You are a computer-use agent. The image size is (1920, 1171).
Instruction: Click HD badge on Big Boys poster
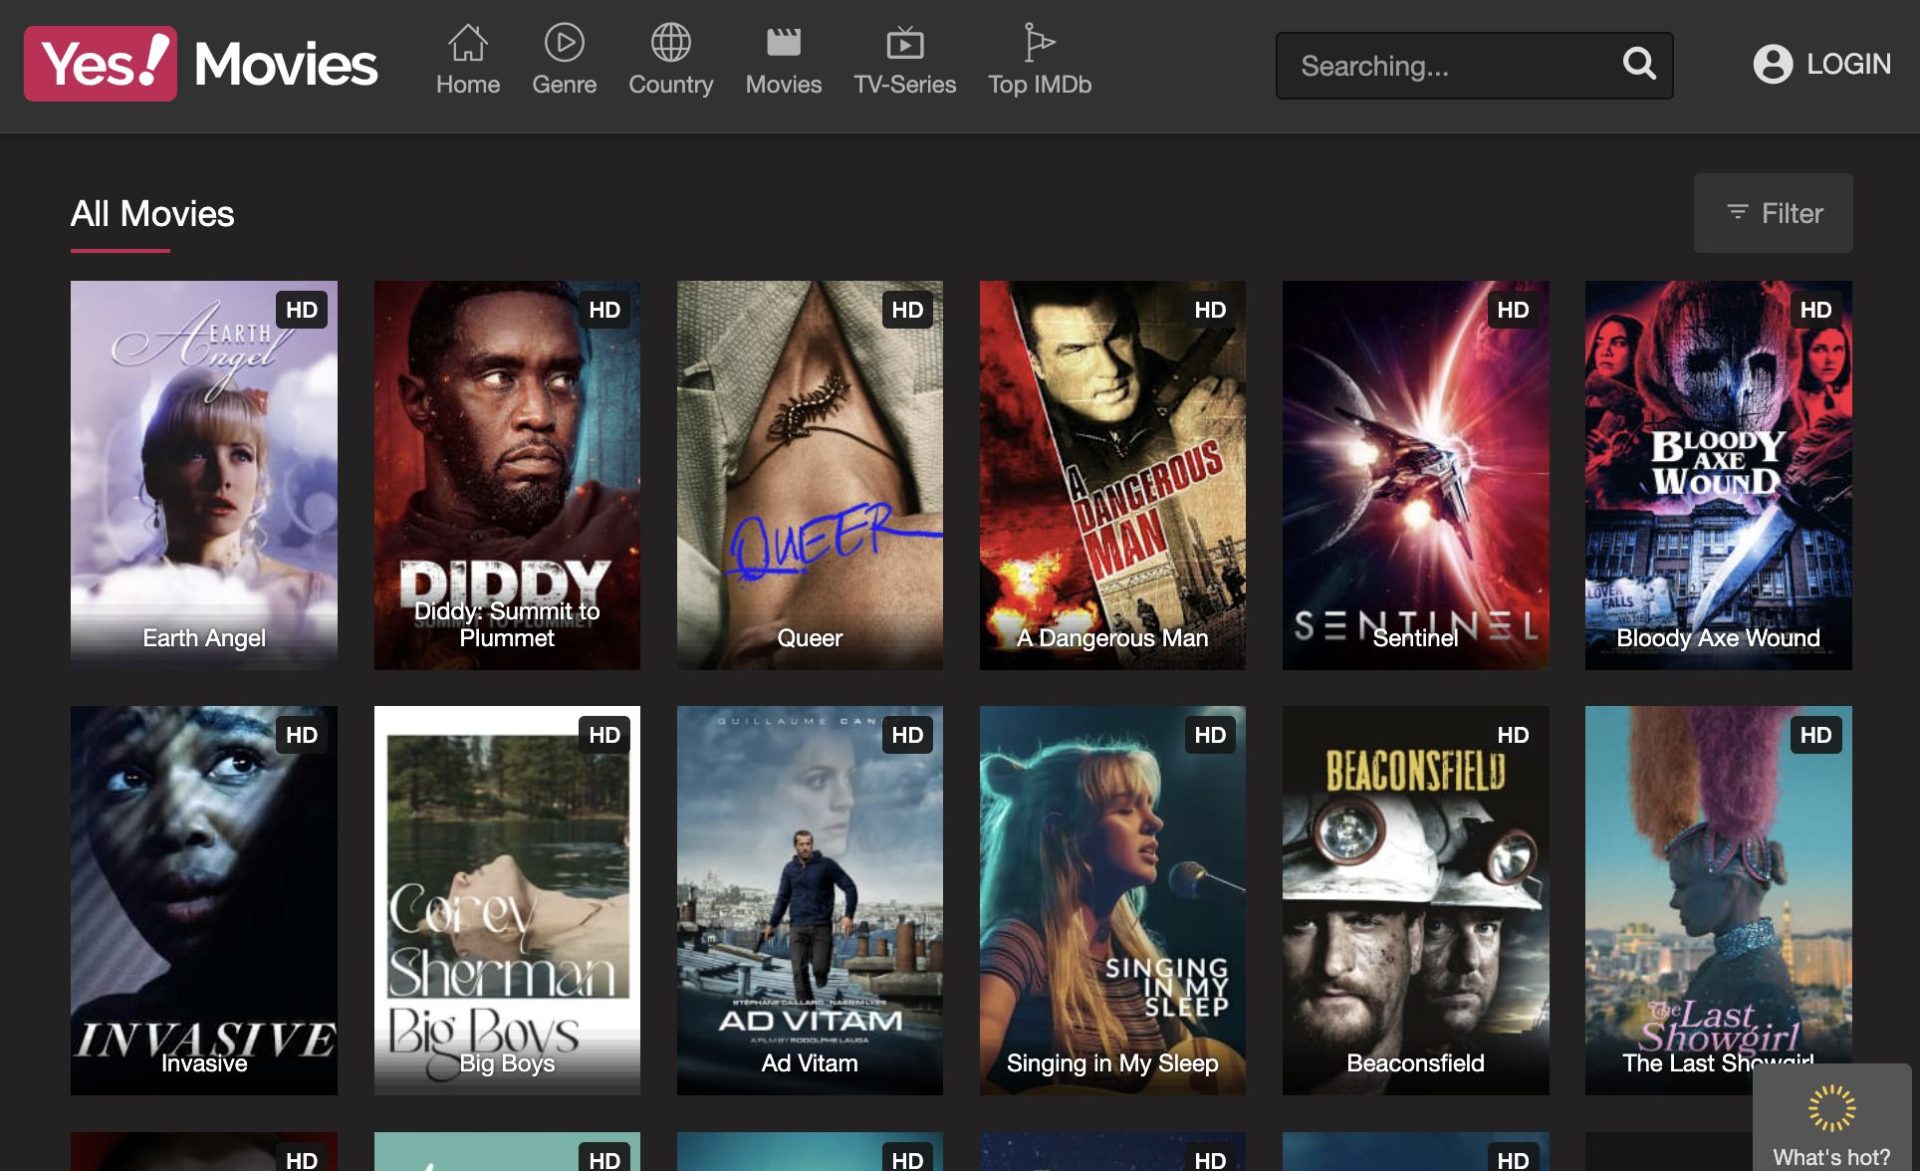coord(604,735)
